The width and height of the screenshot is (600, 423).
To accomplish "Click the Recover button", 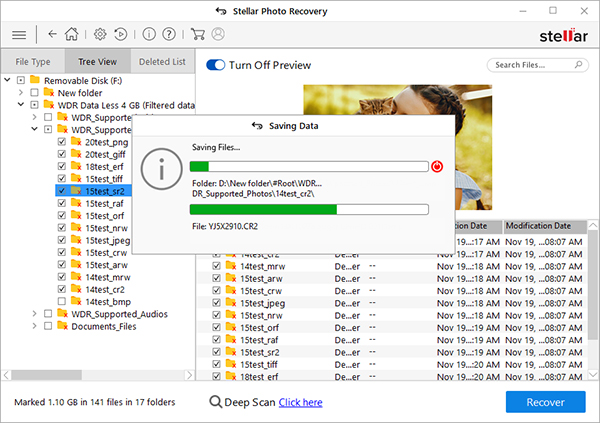I will tap(545, 402).
